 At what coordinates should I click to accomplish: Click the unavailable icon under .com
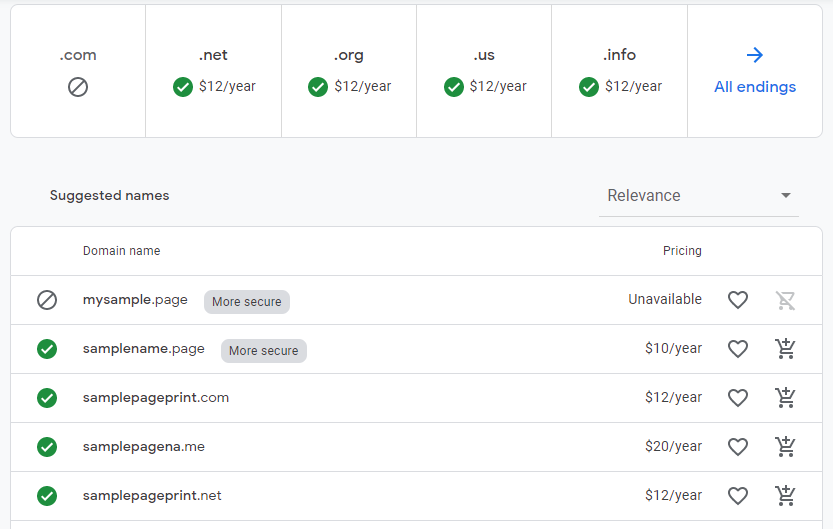[x=78, y=87]
